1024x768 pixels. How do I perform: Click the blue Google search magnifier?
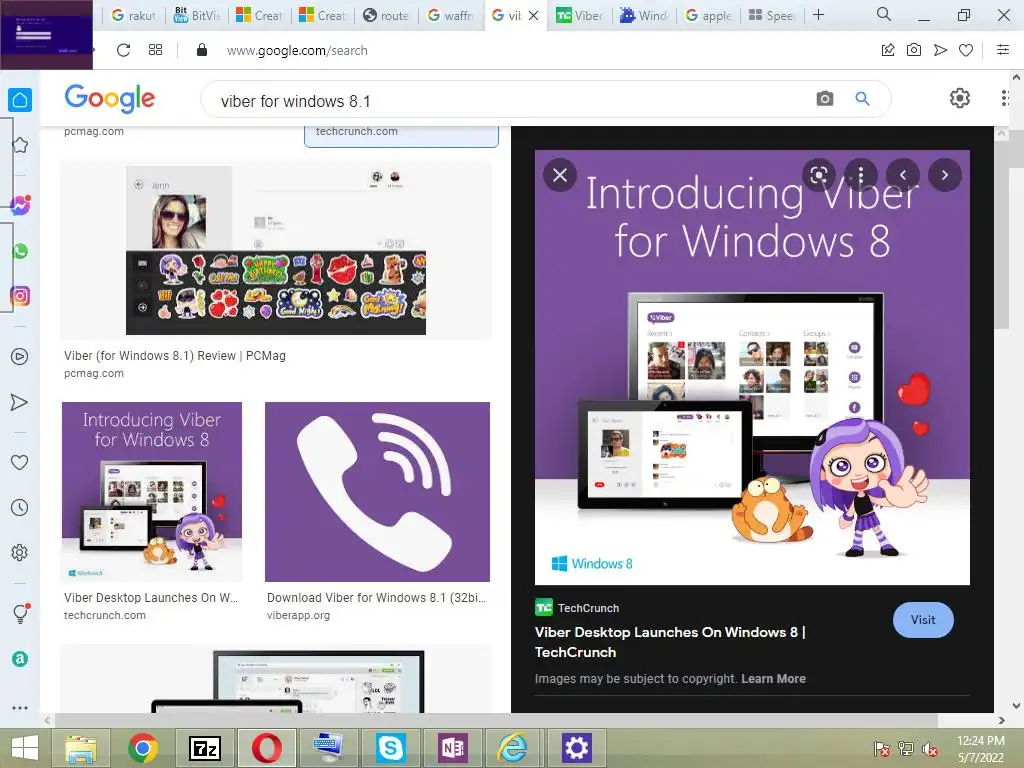coord(863,99)
